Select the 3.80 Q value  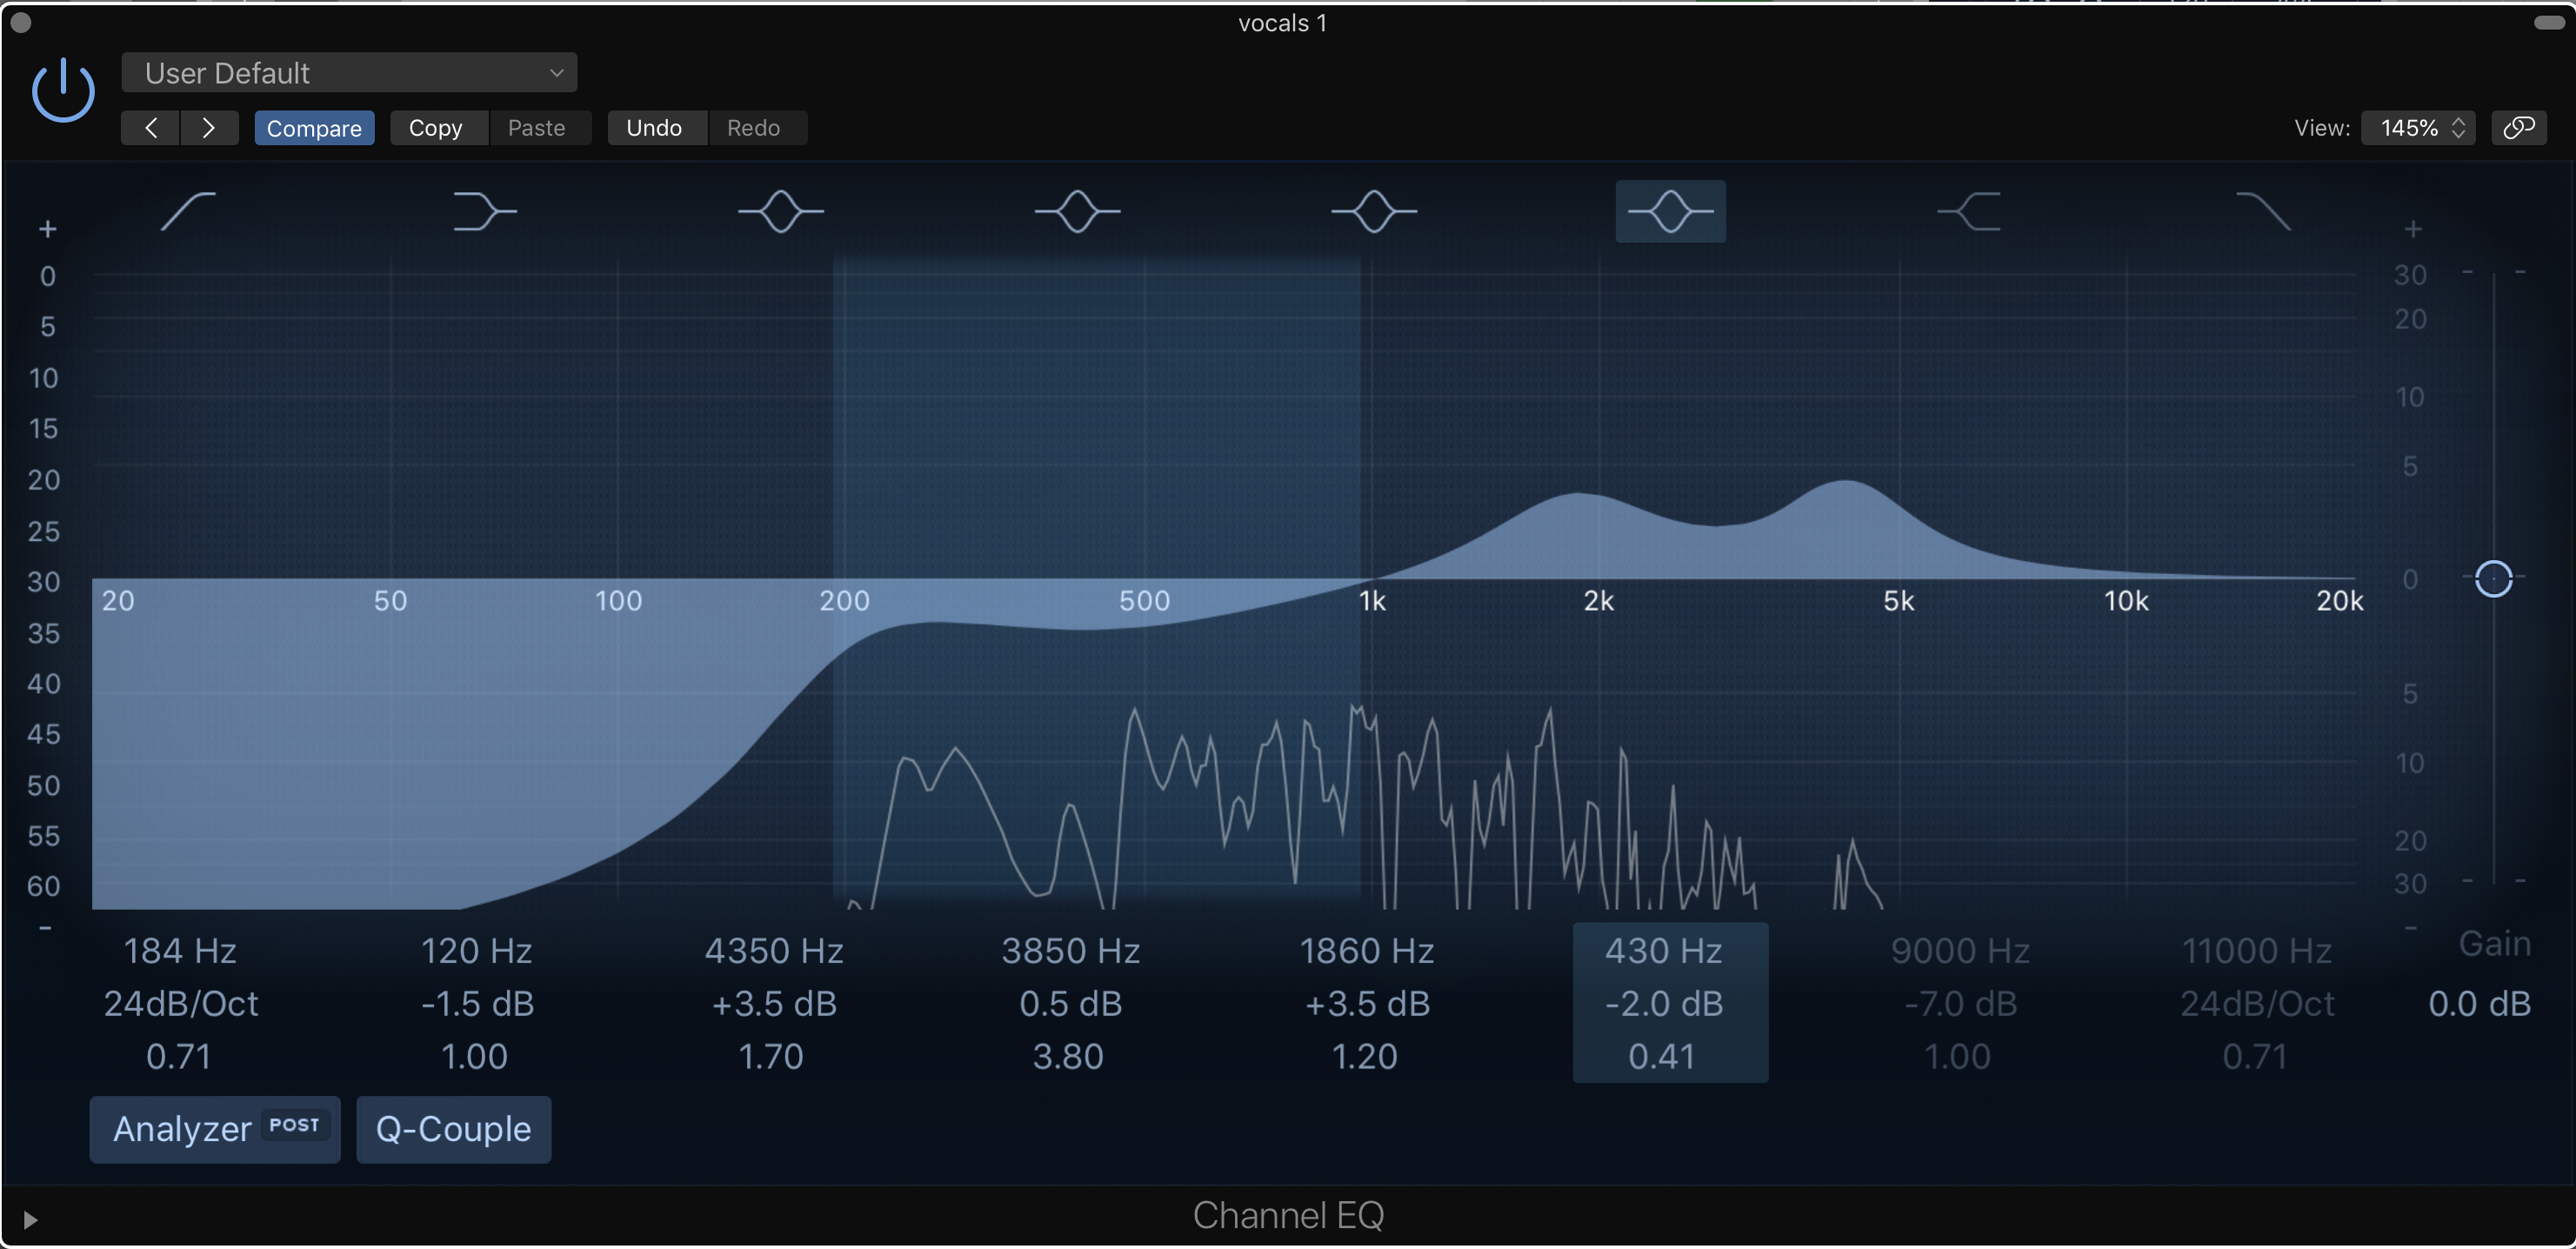(1068, 1056)
